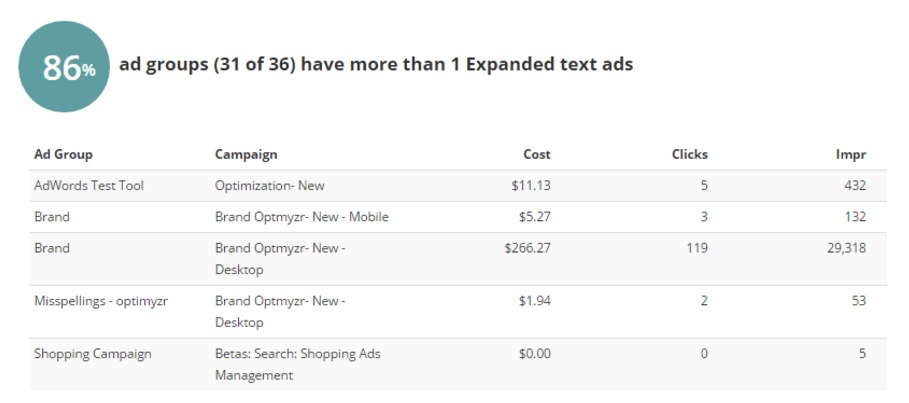909x403 pixels.
Task: Click the $1.94 cost cell
Action: [x=535, y=301]
